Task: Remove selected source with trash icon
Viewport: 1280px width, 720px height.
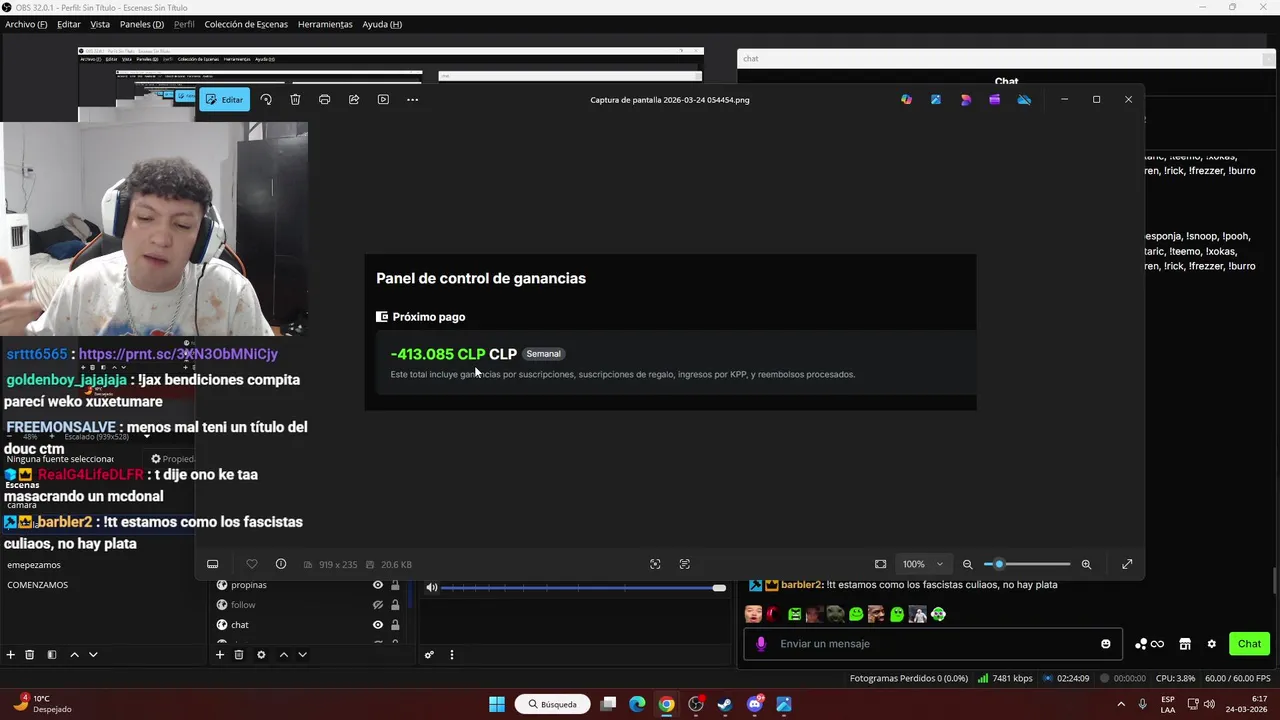Action: [239, 655]
